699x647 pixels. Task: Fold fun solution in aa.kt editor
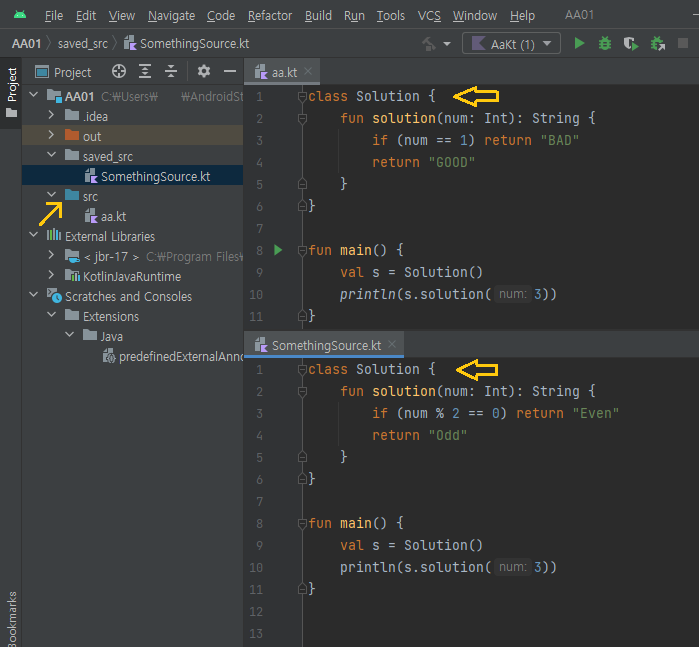click(302, 119)
